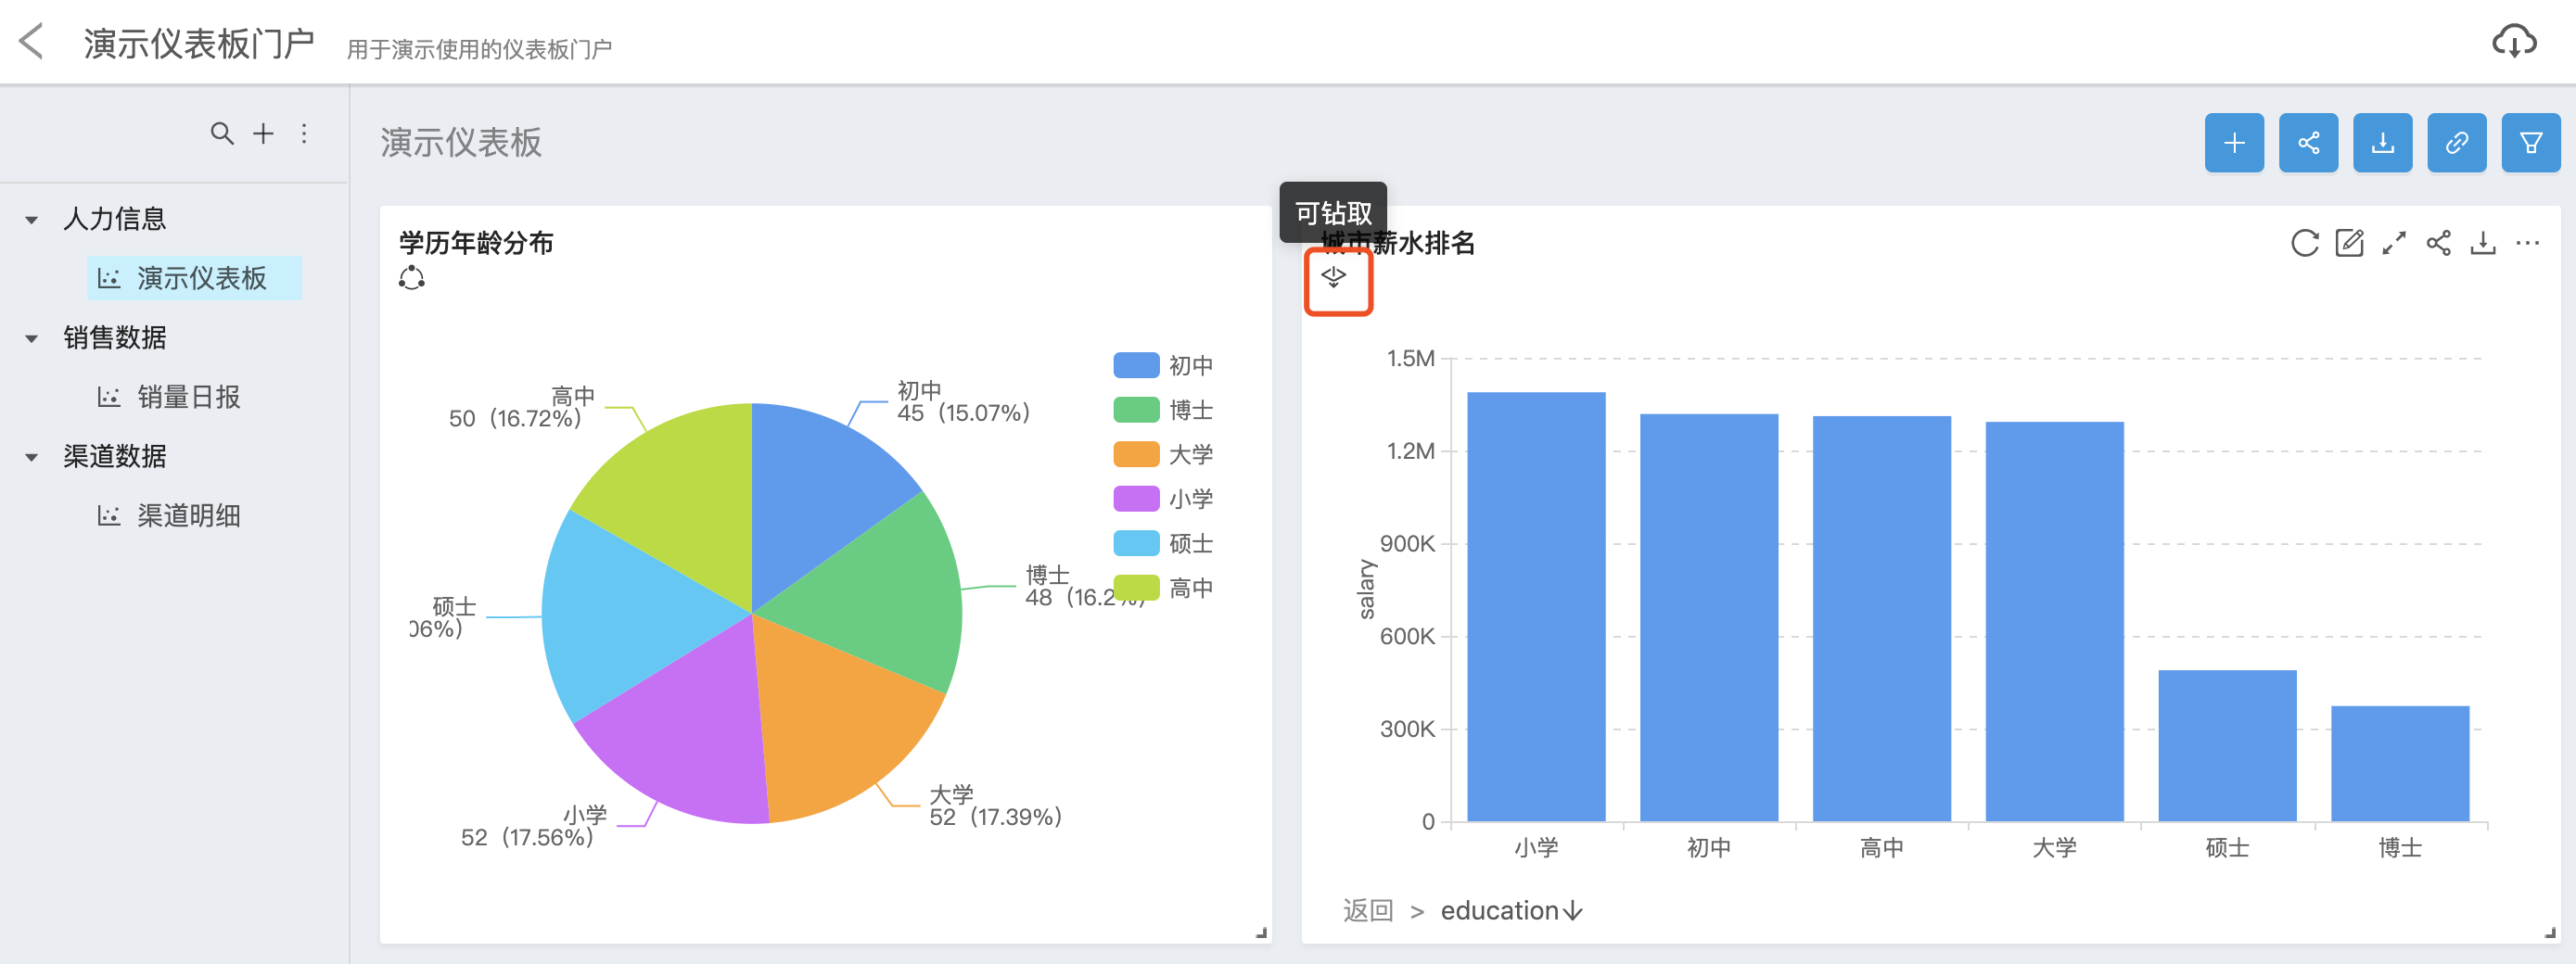Collapse the 人力信息 tree group
Image resolution: width=2576 pixels, height=964 pixels.
pos(32,220)
